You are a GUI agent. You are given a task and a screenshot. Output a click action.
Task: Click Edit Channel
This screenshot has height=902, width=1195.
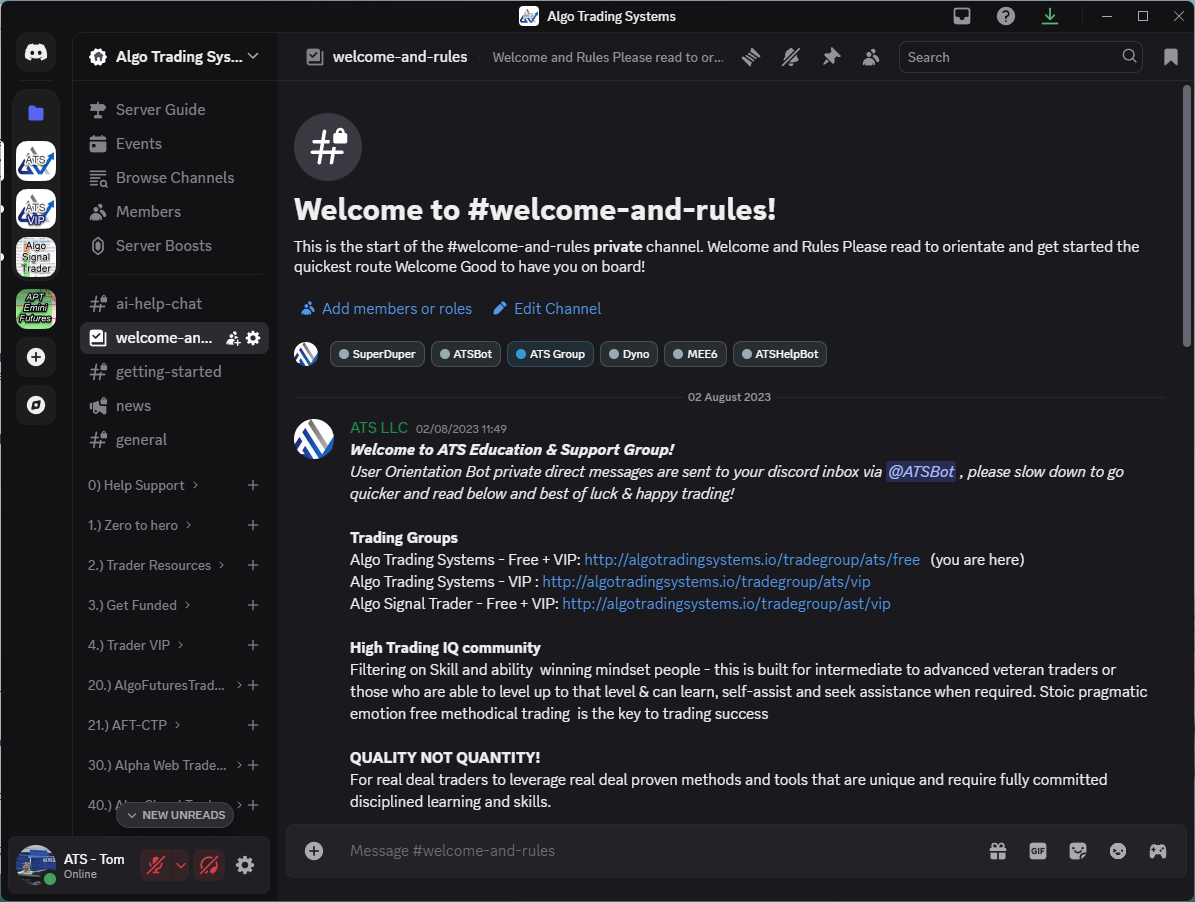(x=547, y=309)
